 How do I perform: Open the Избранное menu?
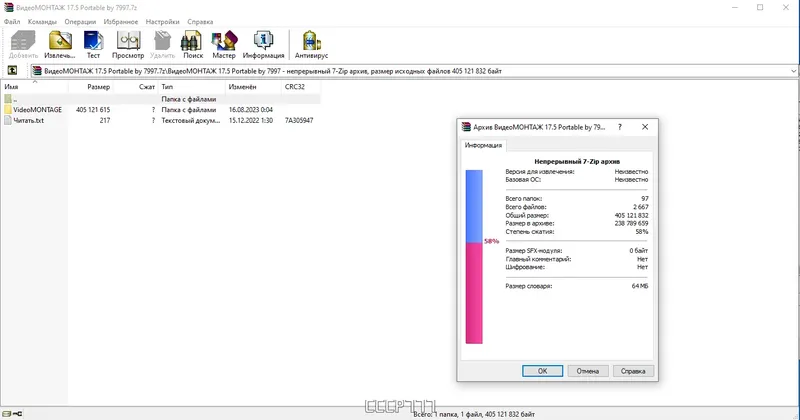click(120, 21)
